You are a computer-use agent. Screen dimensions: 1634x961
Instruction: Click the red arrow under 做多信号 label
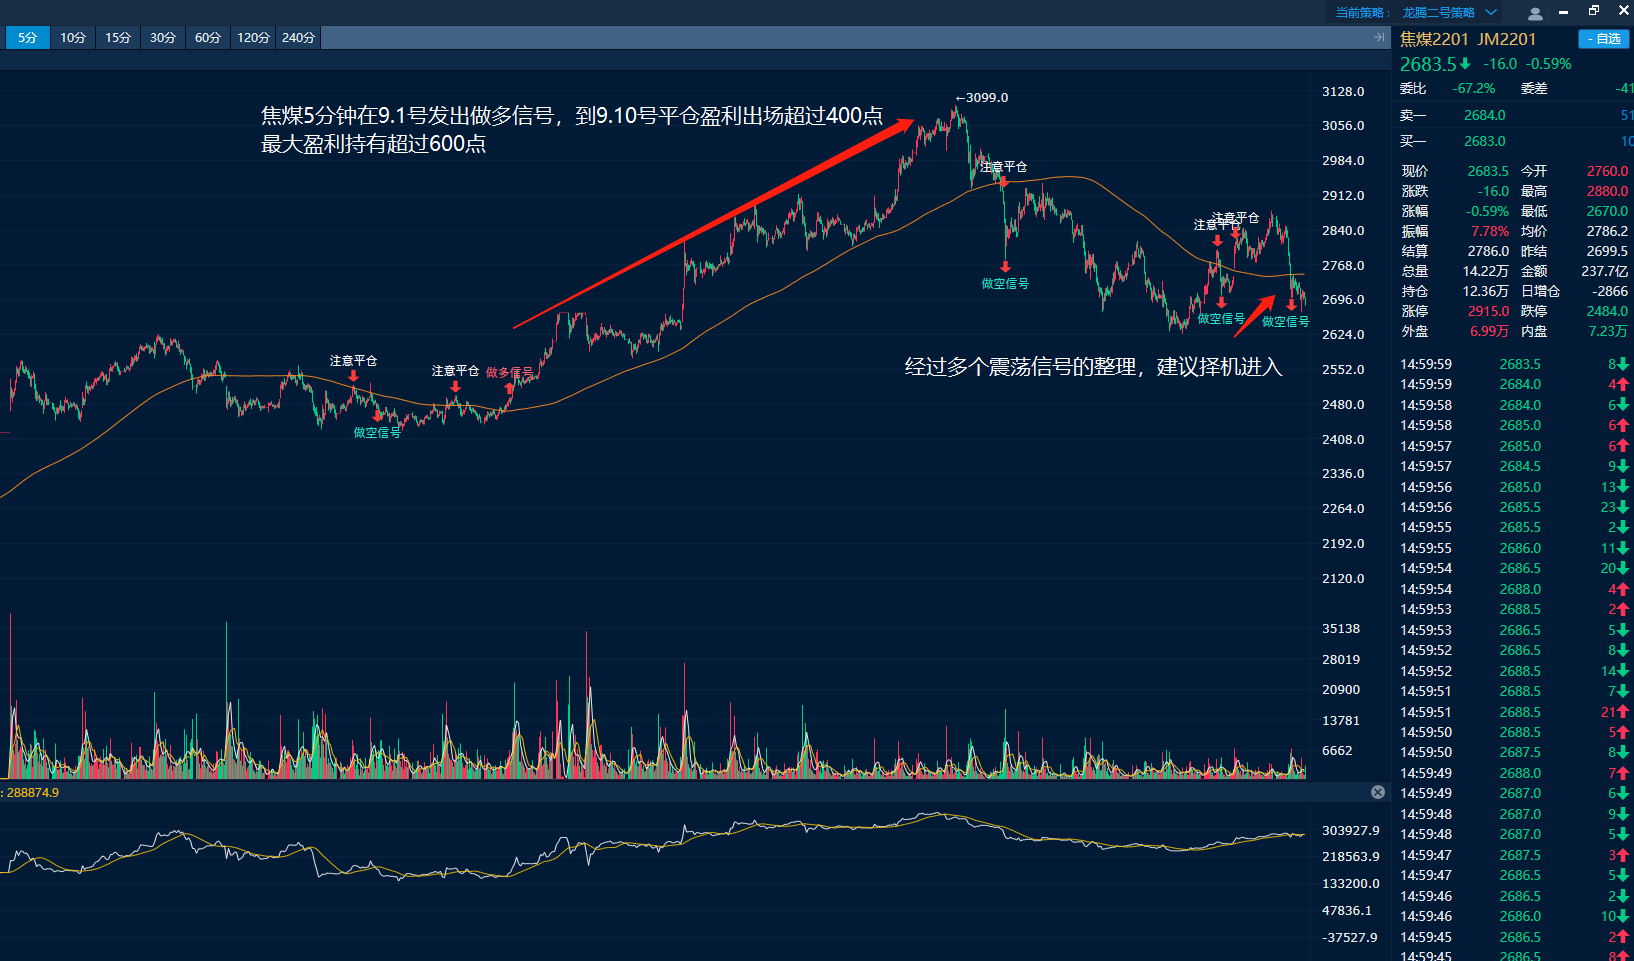pyautogui.click(x=509, y=388)
